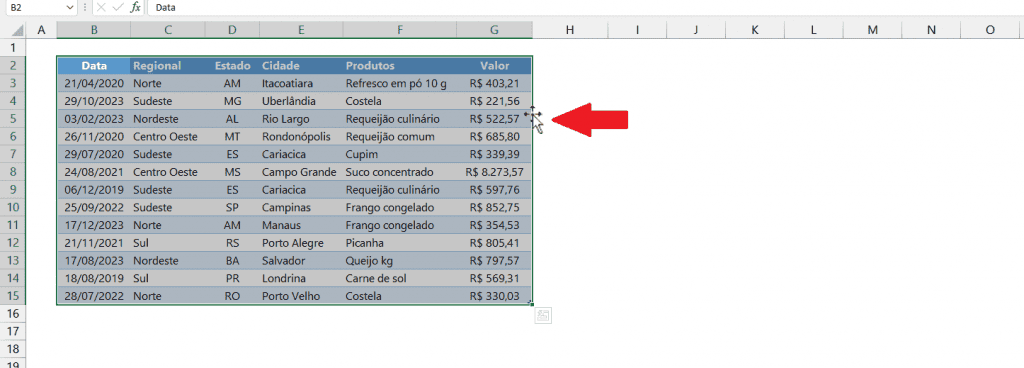
Task: Select the cell Cupim
Action: pos(400,154)
